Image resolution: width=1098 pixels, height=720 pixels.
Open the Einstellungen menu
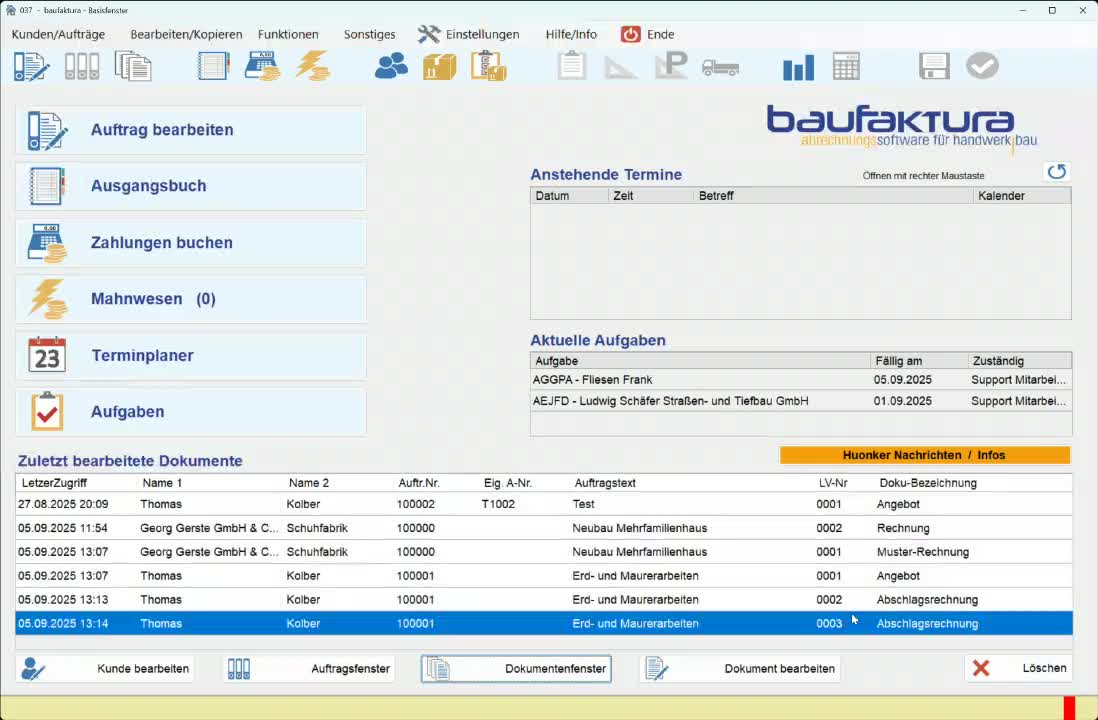[482, 34]
